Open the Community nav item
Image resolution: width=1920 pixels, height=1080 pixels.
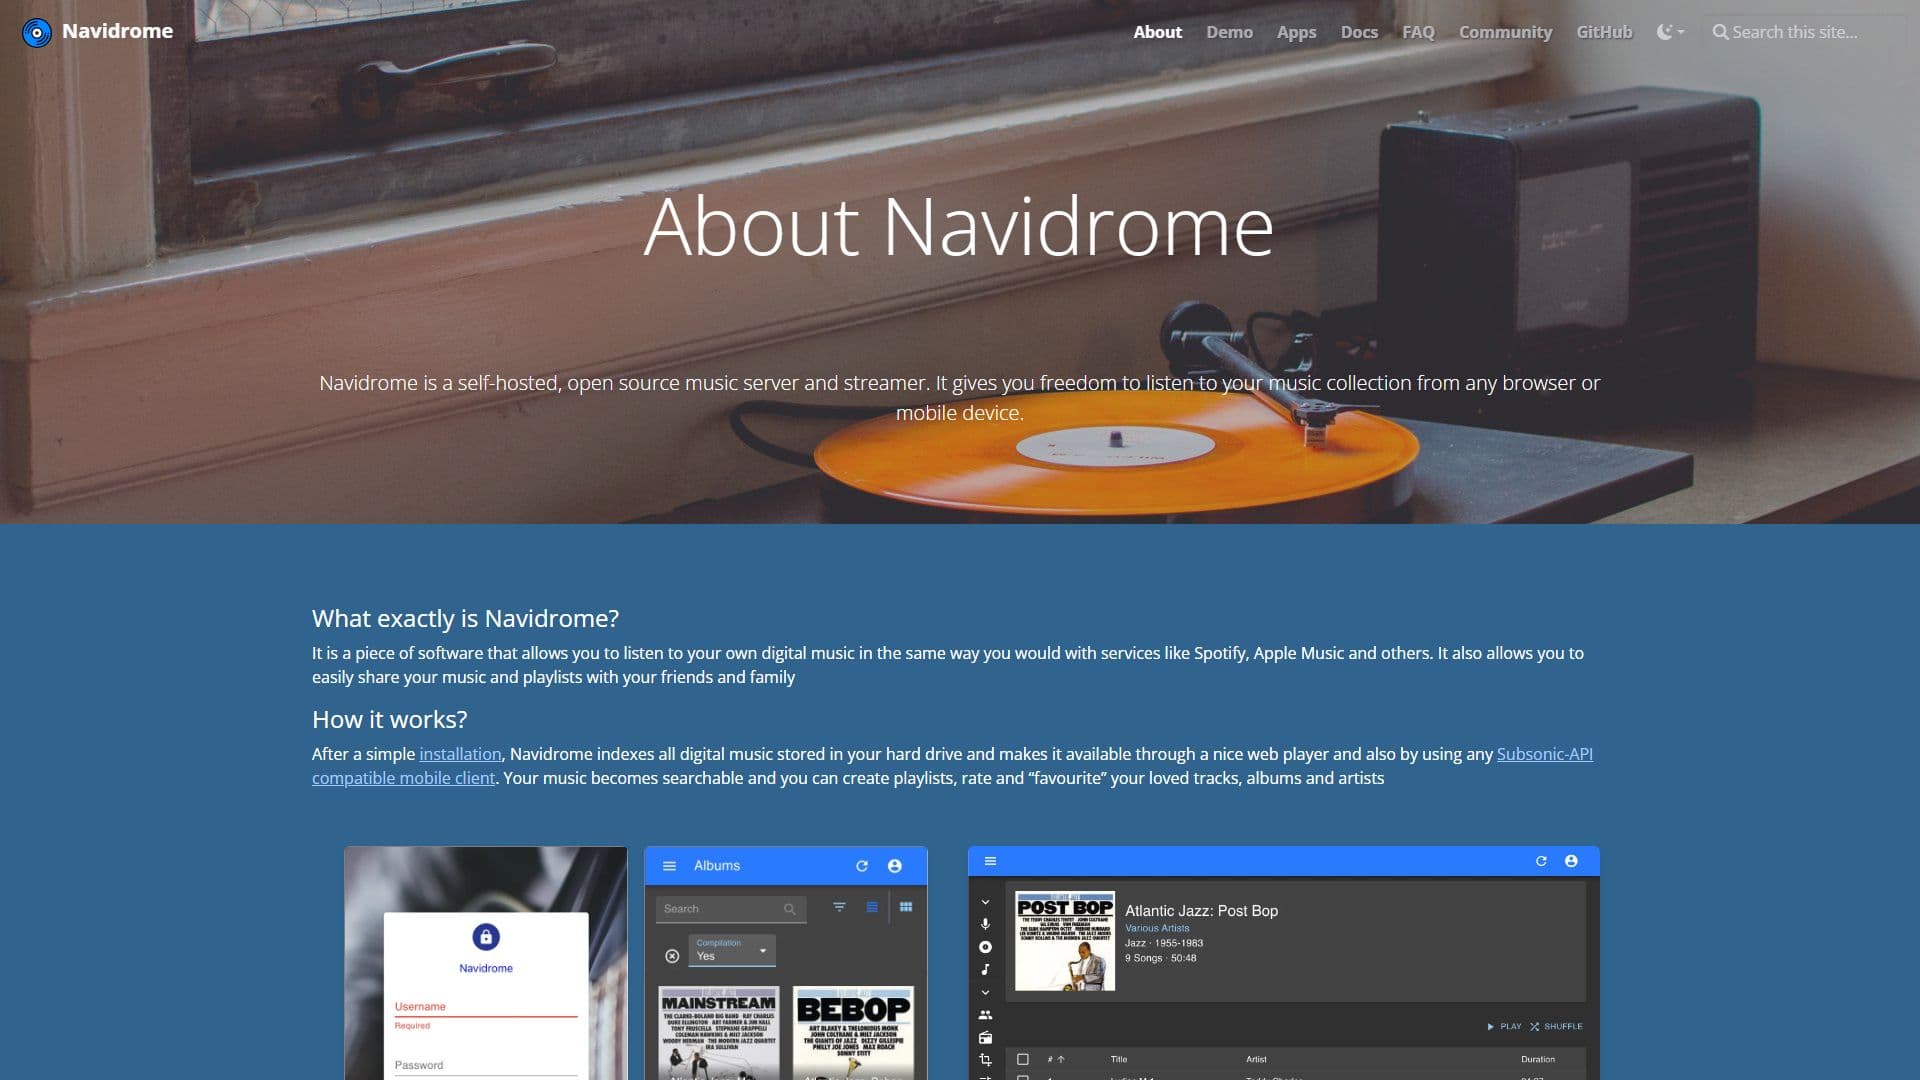[x=1505, y=32]
